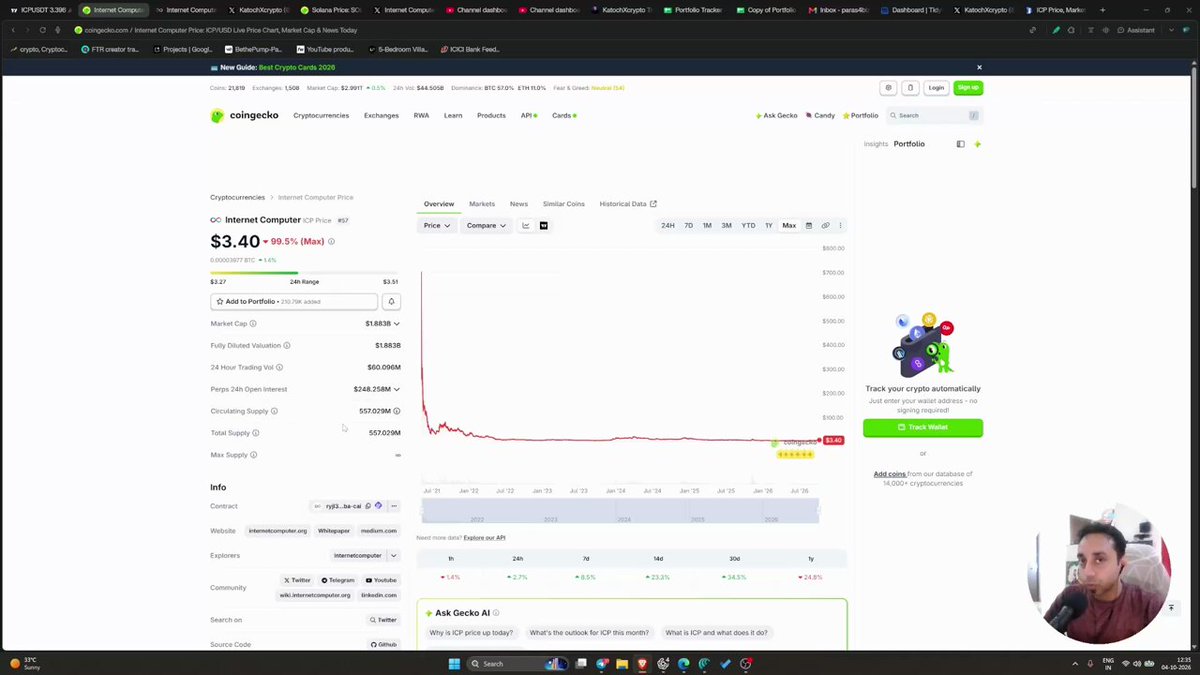The height and width of the screenshot is (675, 1200).
Task: Click the chart time range navigator bar
Action: (x=620, y=511)
